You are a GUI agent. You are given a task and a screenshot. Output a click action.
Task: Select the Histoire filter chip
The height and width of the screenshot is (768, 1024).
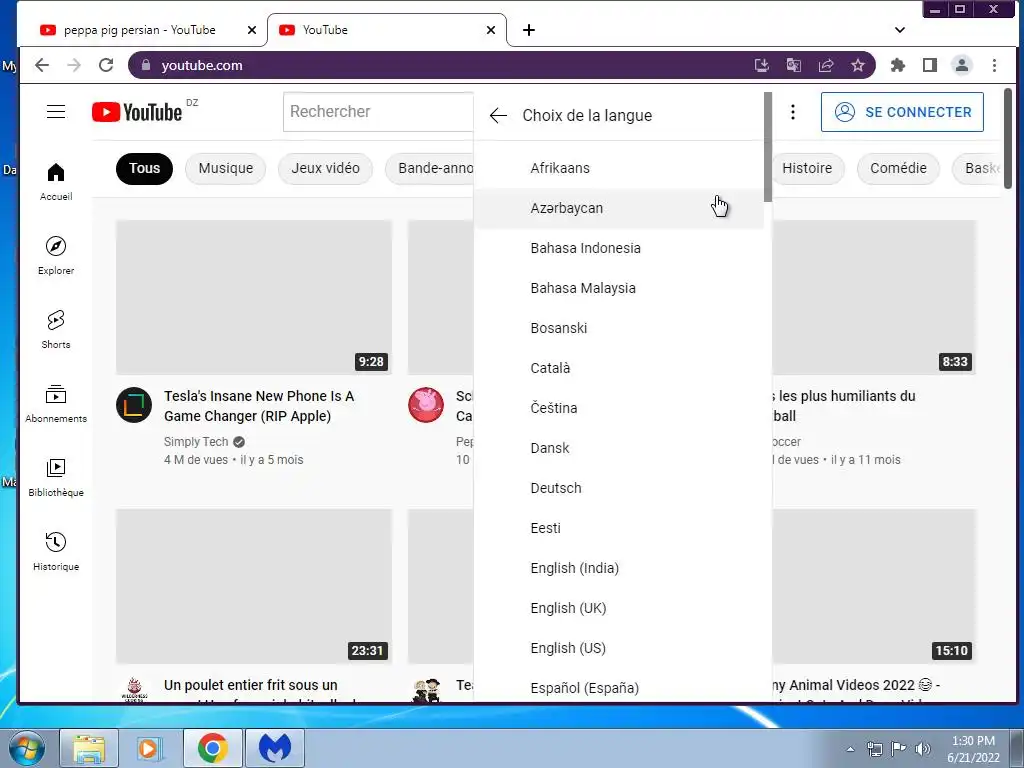point(807,168)
